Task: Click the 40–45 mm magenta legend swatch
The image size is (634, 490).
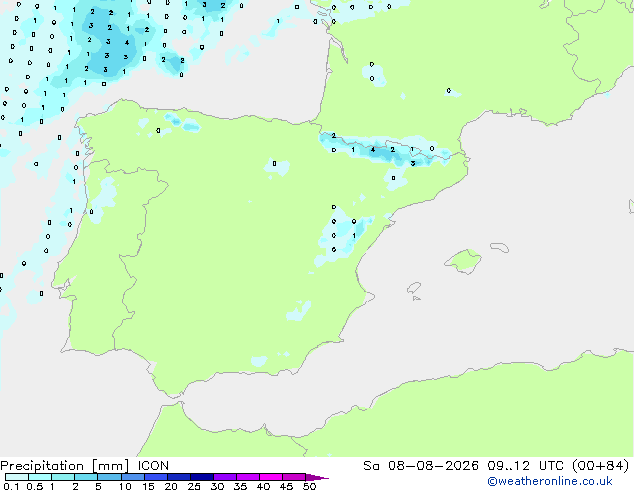Action: click(x=271, y=477)
